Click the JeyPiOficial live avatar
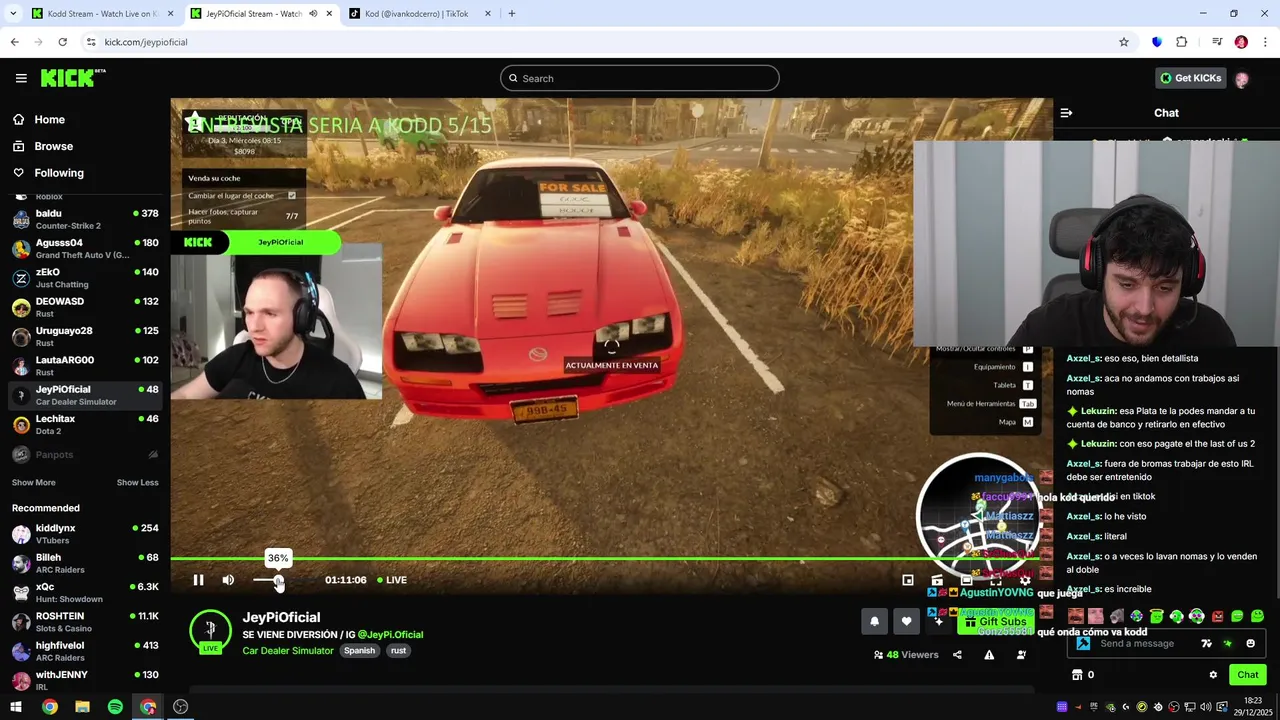 [210, 631]
